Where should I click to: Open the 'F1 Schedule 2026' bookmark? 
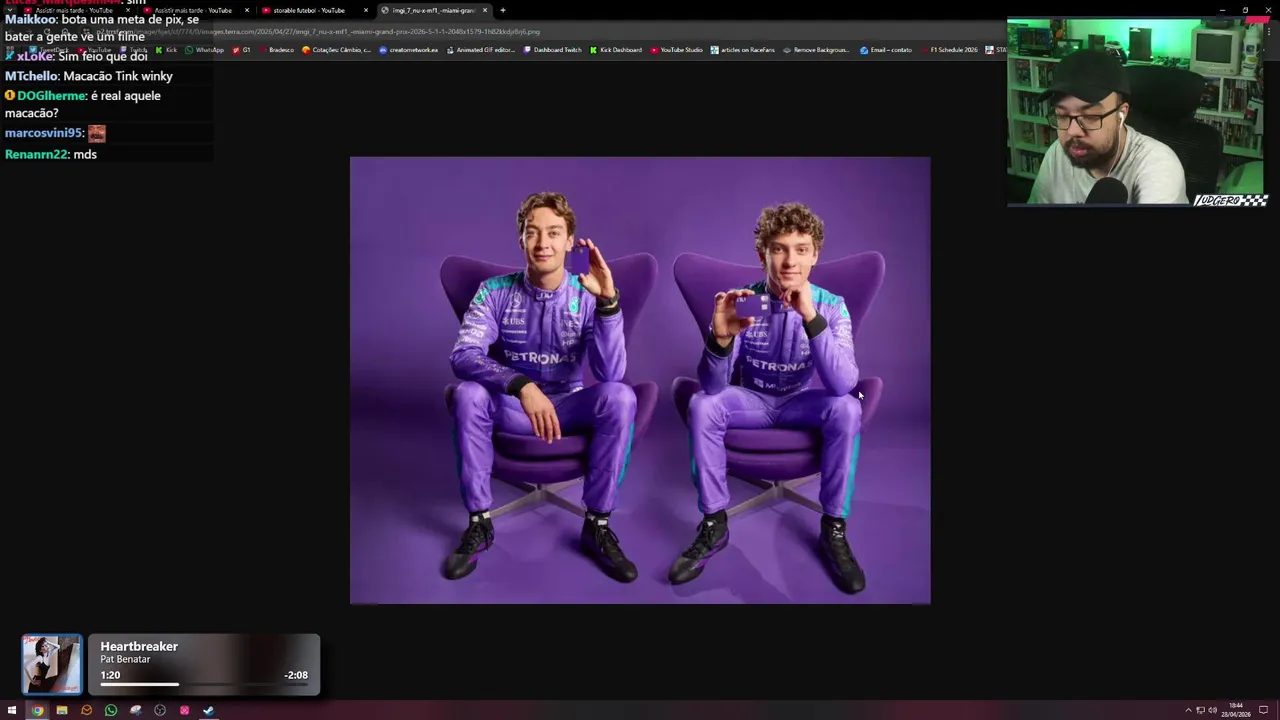(949, 50)
